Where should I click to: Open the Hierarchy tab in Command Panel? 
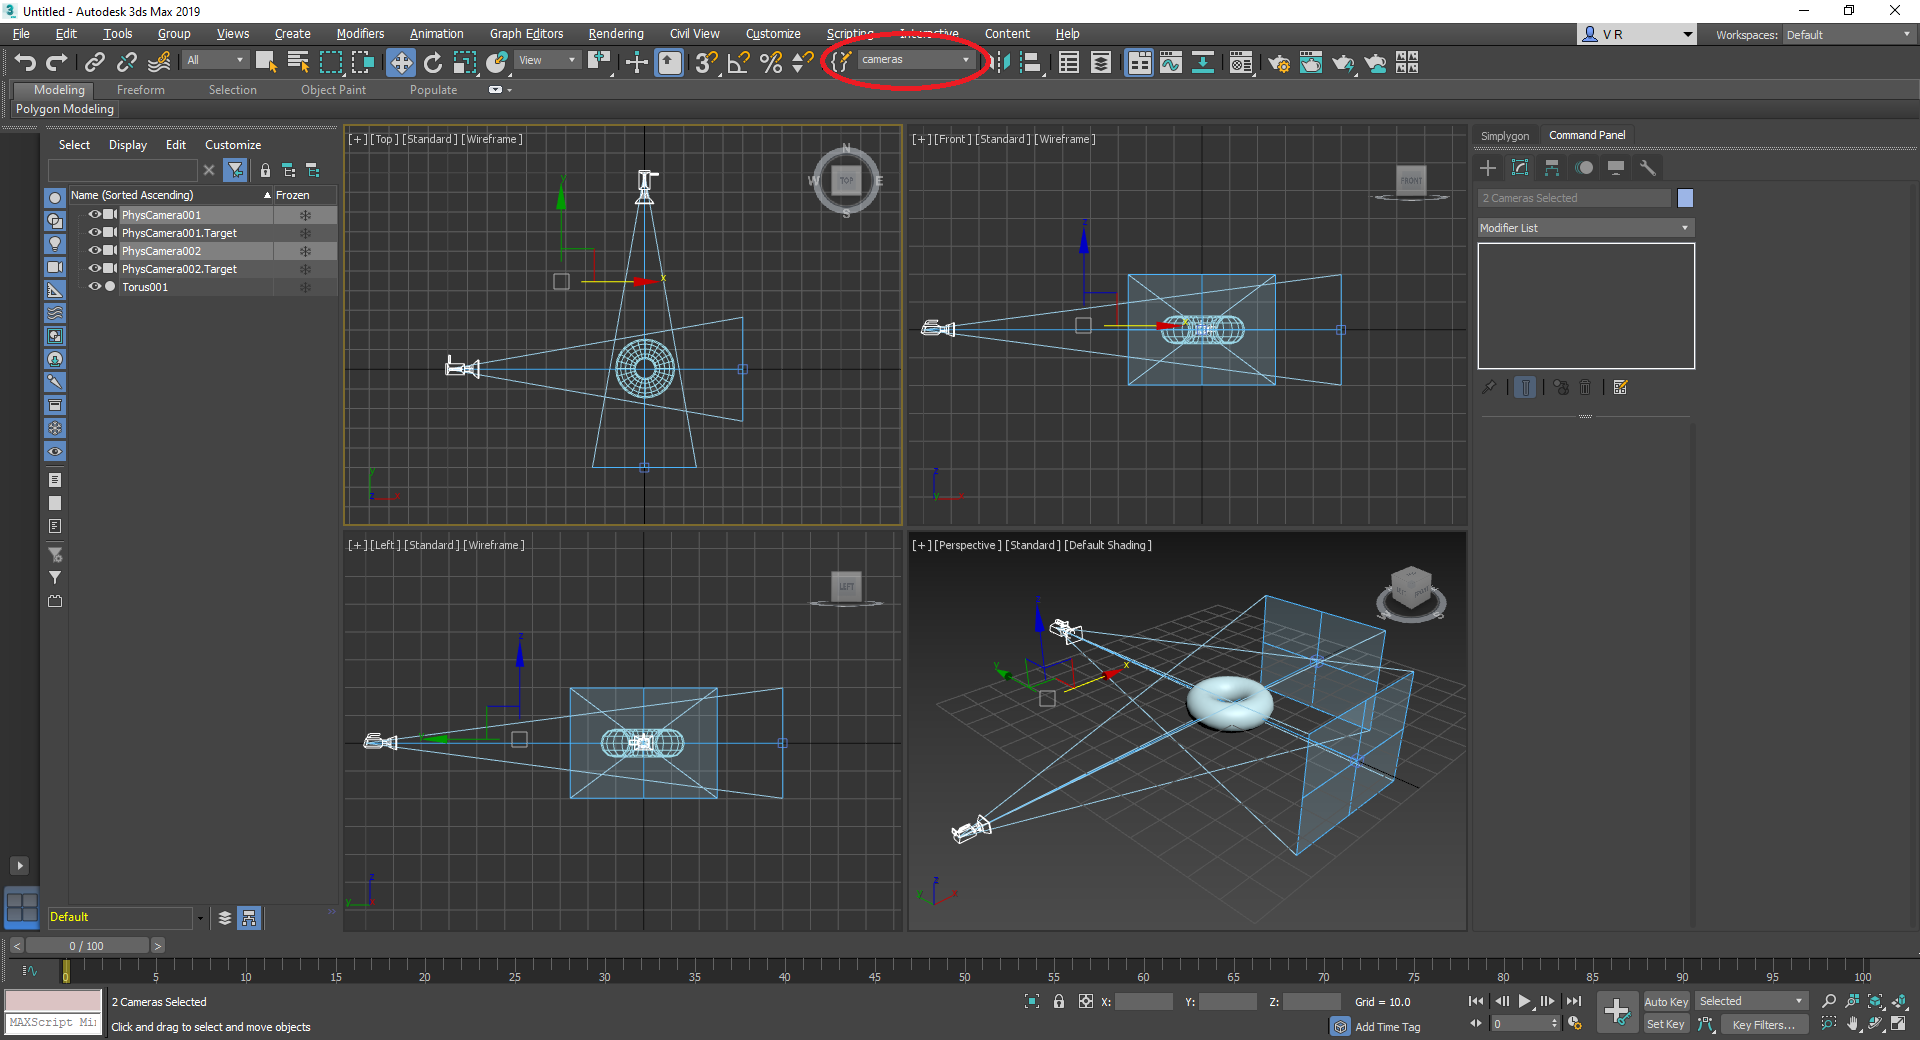tap(1552, 168)
